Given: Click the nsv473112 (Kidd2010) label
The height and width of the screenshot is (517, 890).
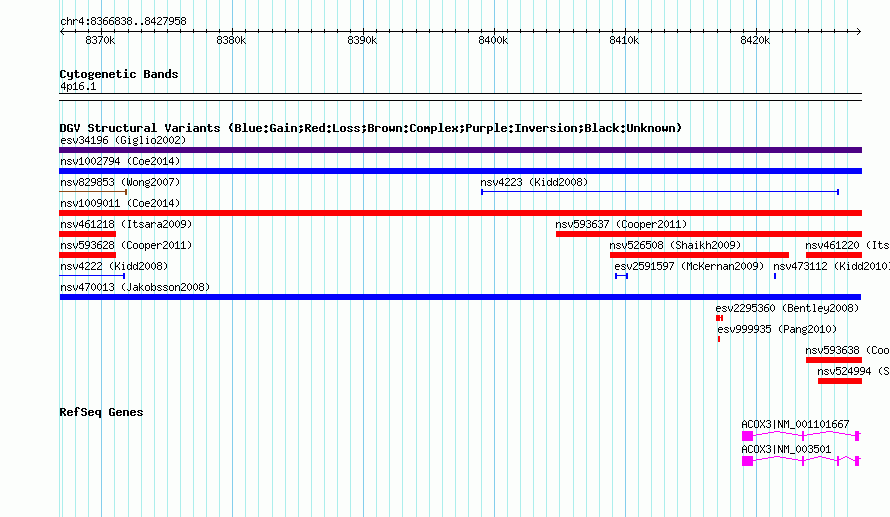Looking at the screenshot, I should coord(831,266).
